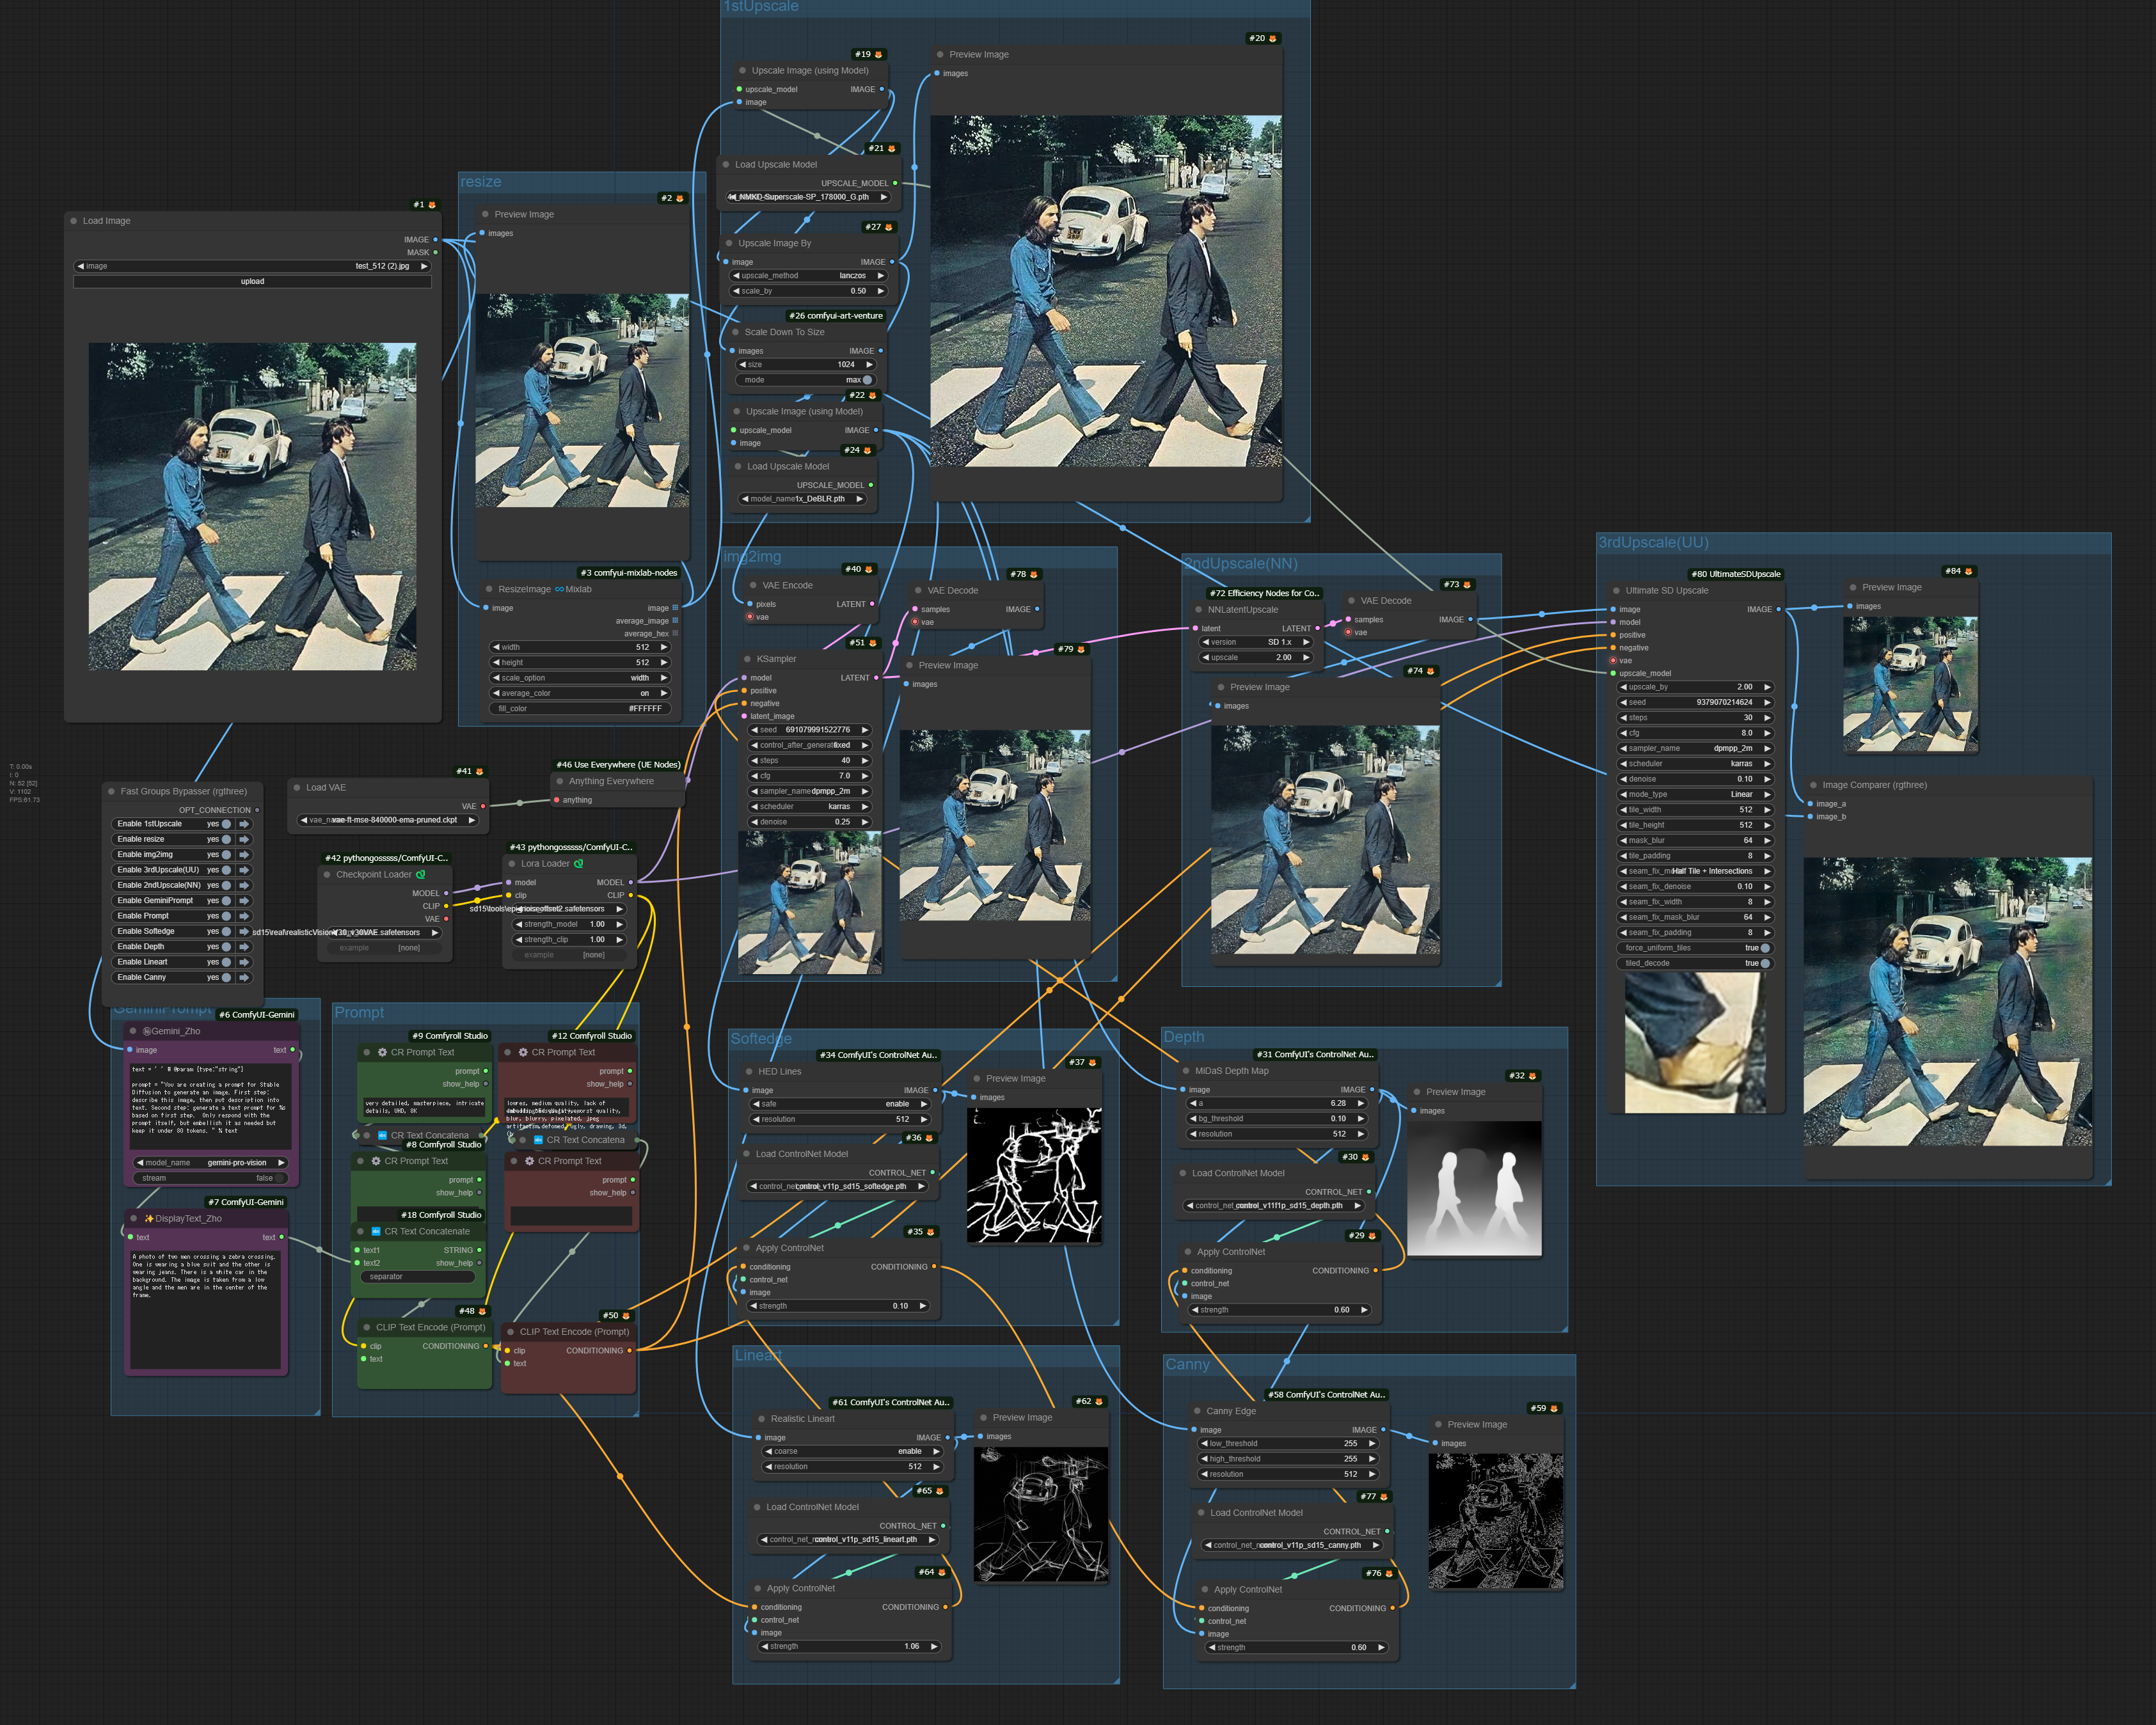Increase scale_by with its right arrow
This screenshot has width=2156, height=1725.
pos(881,291)
